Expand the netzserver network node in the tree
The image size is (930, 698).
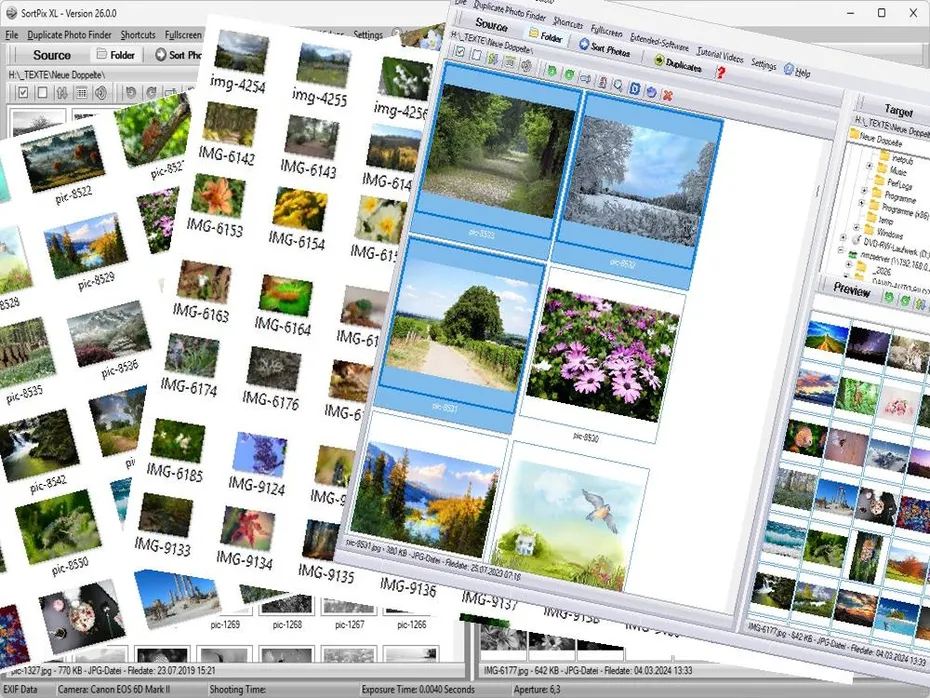(x=842, y=250)
